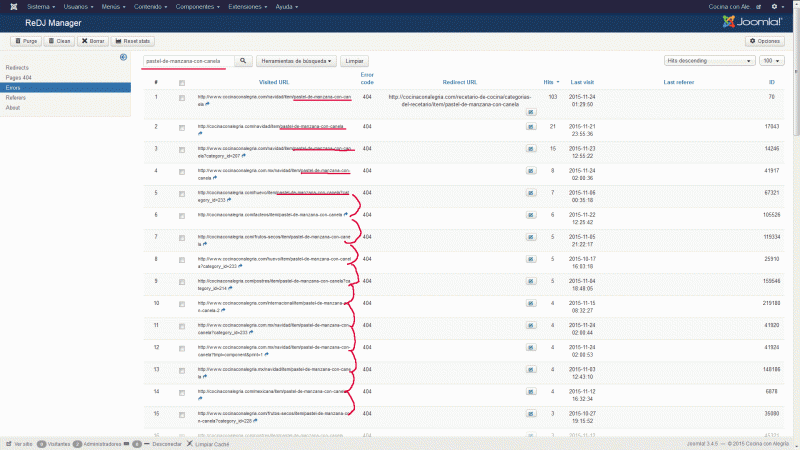
Task: Sort by Error code column
Action: (x=367, y=79)
